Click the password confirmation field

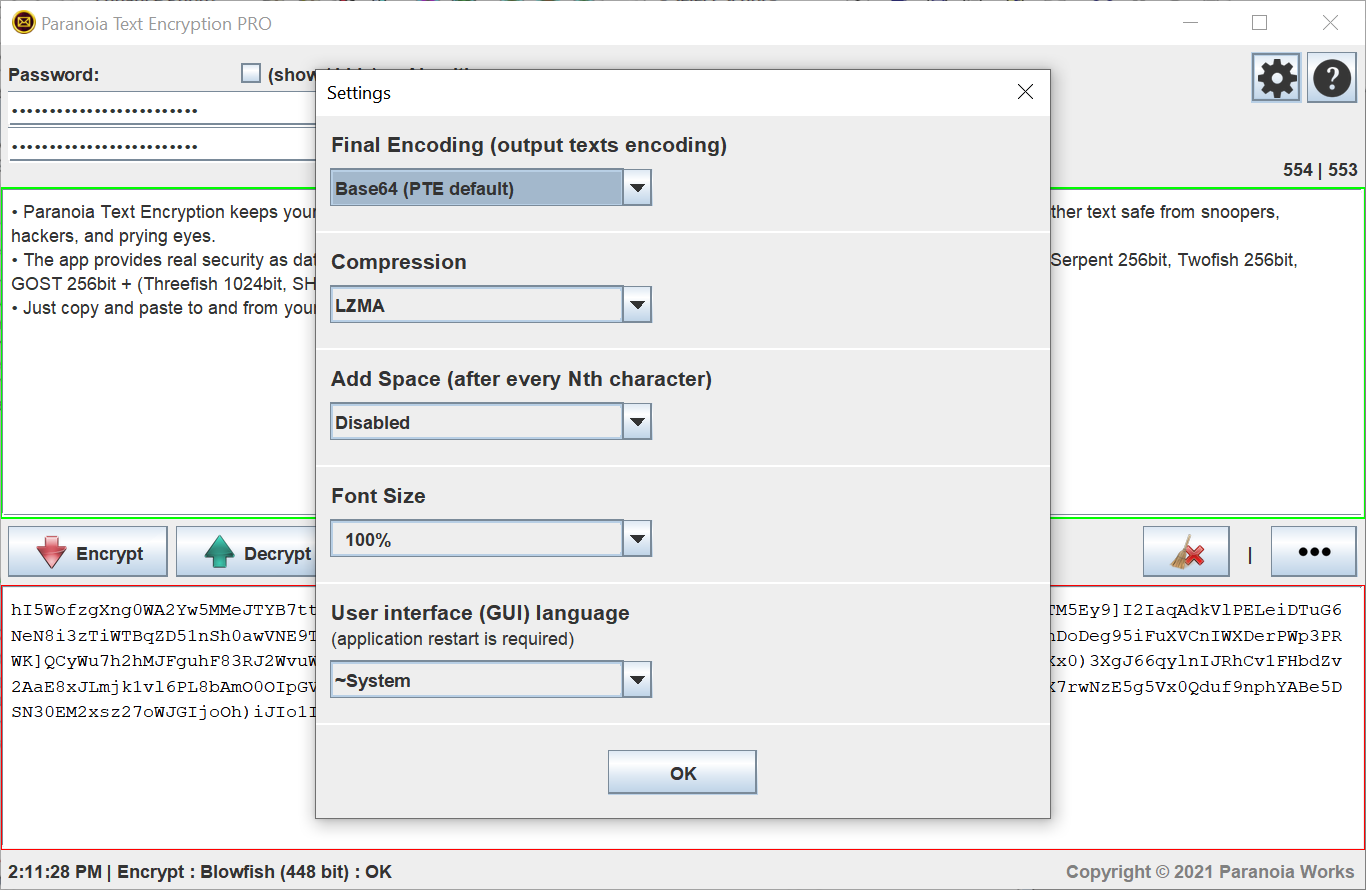point(162,145)
